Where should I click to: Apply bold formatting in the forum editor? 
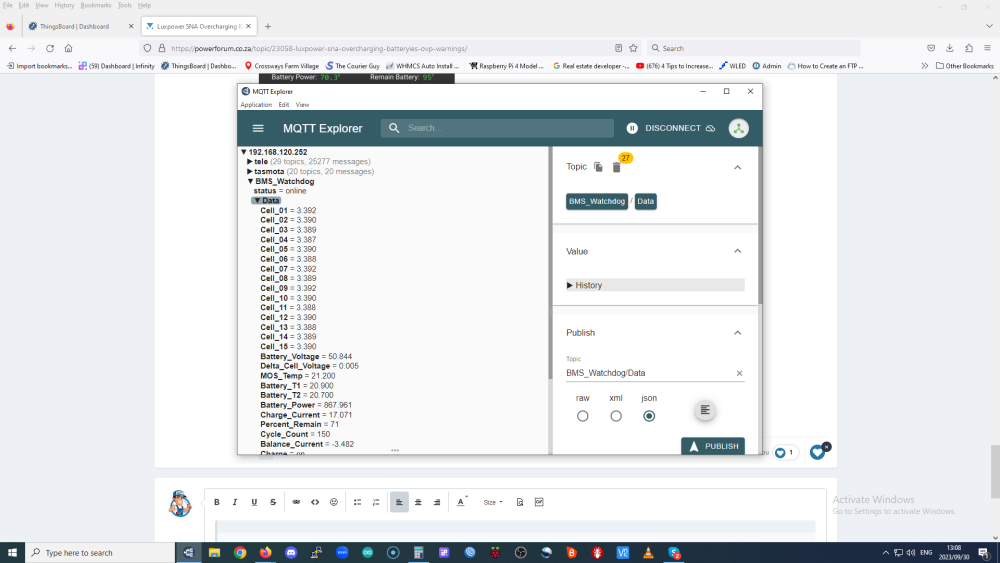217,502
